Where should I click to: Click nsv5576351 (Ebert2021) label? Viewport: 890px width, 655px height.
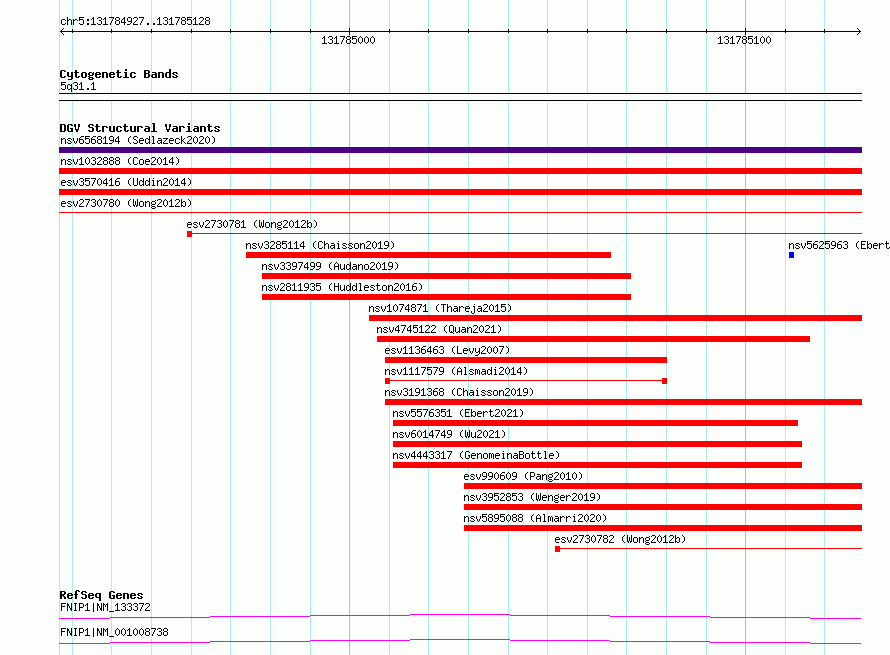point(458,413)
